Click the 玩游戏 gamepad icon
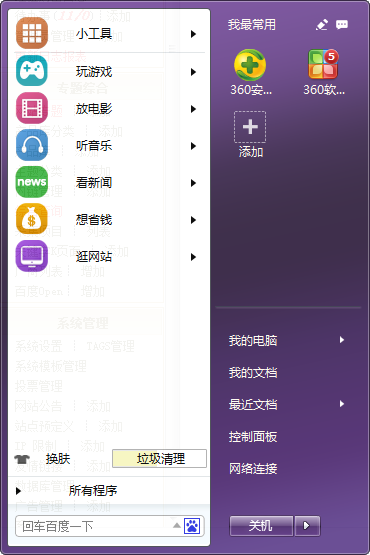370x555 pixels. click(x=32, y=70)
